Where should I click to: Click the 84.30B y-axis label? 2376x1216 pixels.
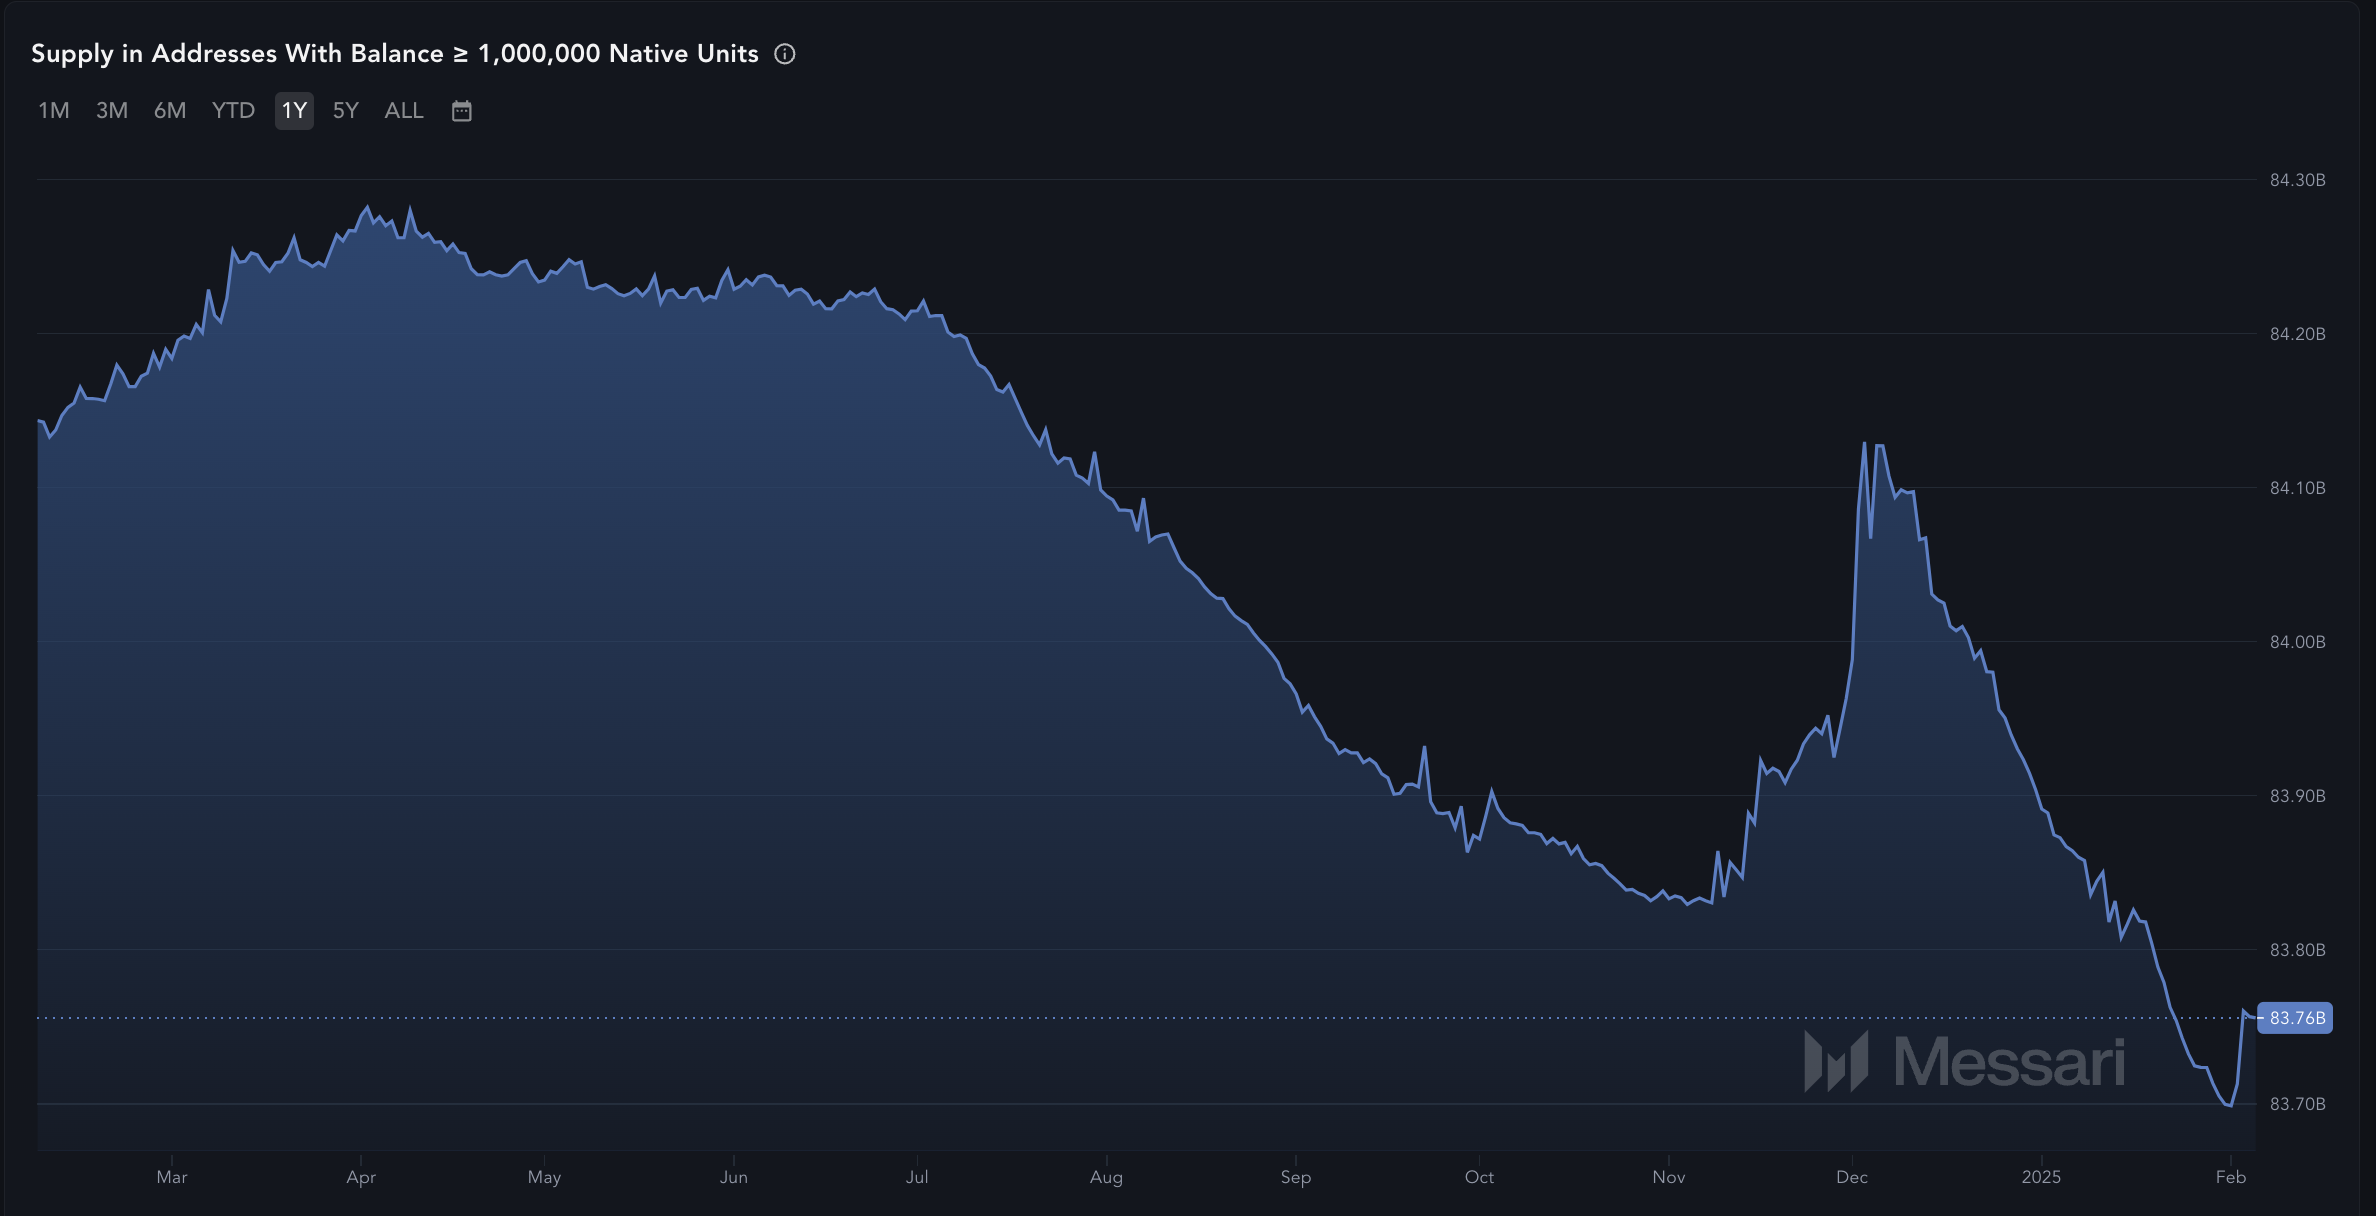pos(2297,180)
